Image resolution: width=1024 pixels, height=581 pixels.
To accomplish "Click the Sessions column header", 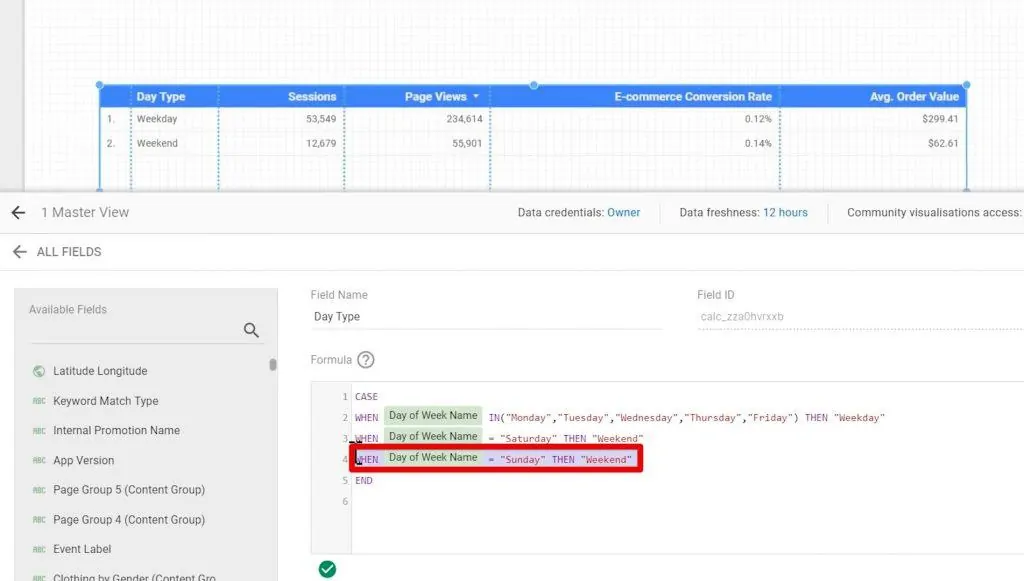I will point(311,97).
